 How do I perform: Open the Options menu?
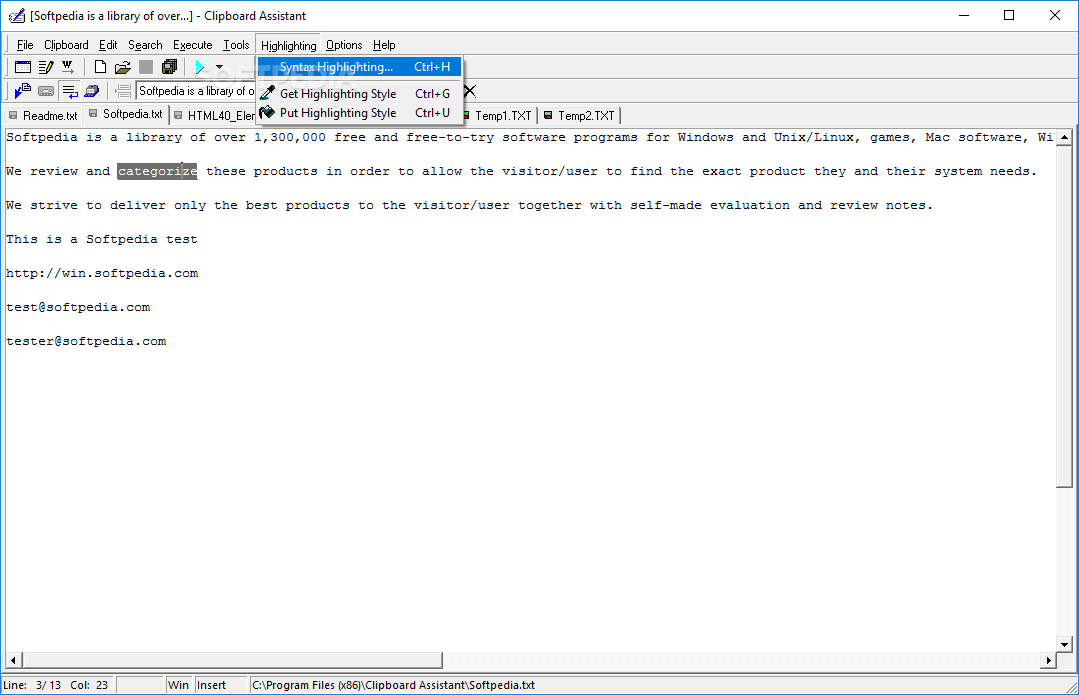[x=344, y=45]
